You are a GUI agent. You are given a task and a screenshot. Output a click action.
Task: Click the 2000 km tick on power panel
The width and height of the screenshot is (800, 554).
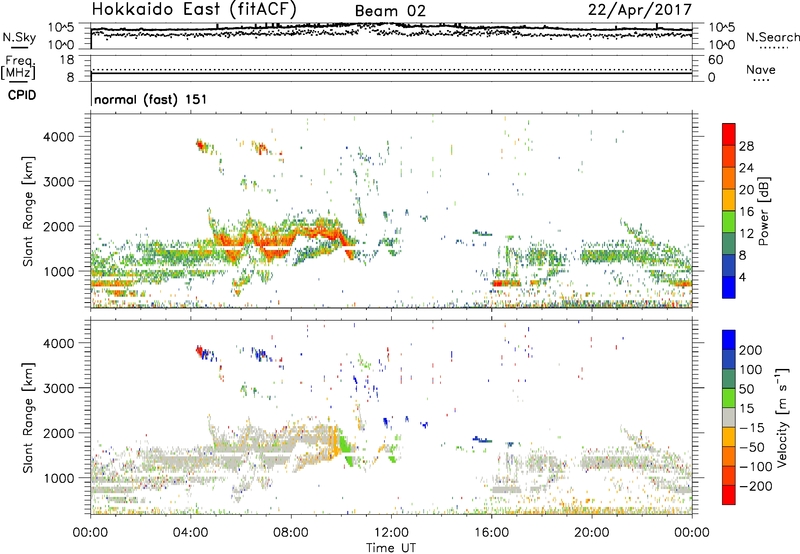[x=58, y=226]
